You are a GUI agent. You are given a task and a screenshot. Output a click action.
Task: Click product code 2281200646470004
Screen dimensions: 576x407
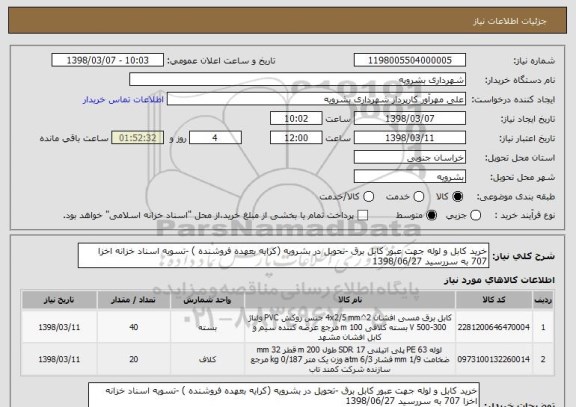494,327
